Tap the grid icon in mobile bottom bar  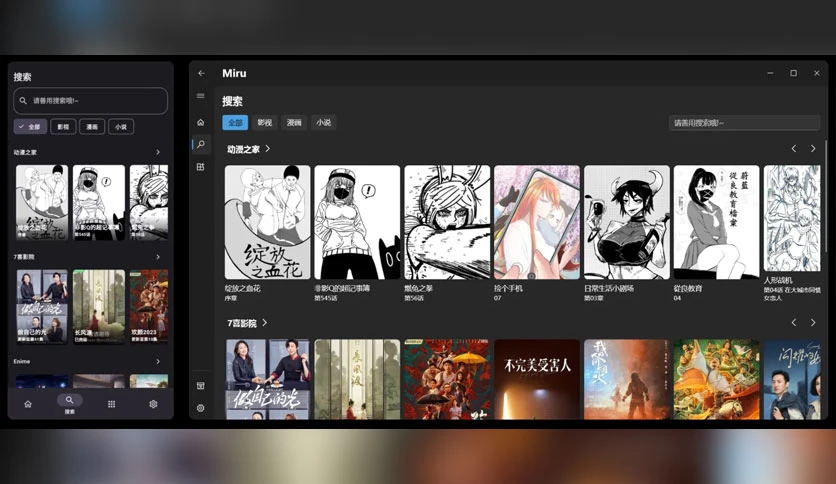point(111,404)
